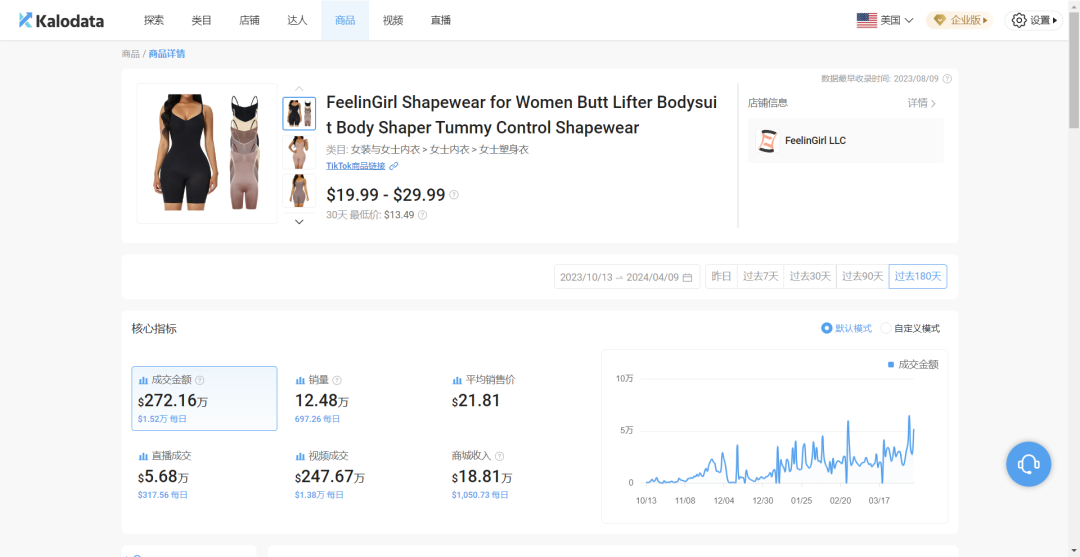This screenshot has width=1080, height=557.
Task: Go to 商品 breadcrumb link
Action: click(x=130, y=54)
